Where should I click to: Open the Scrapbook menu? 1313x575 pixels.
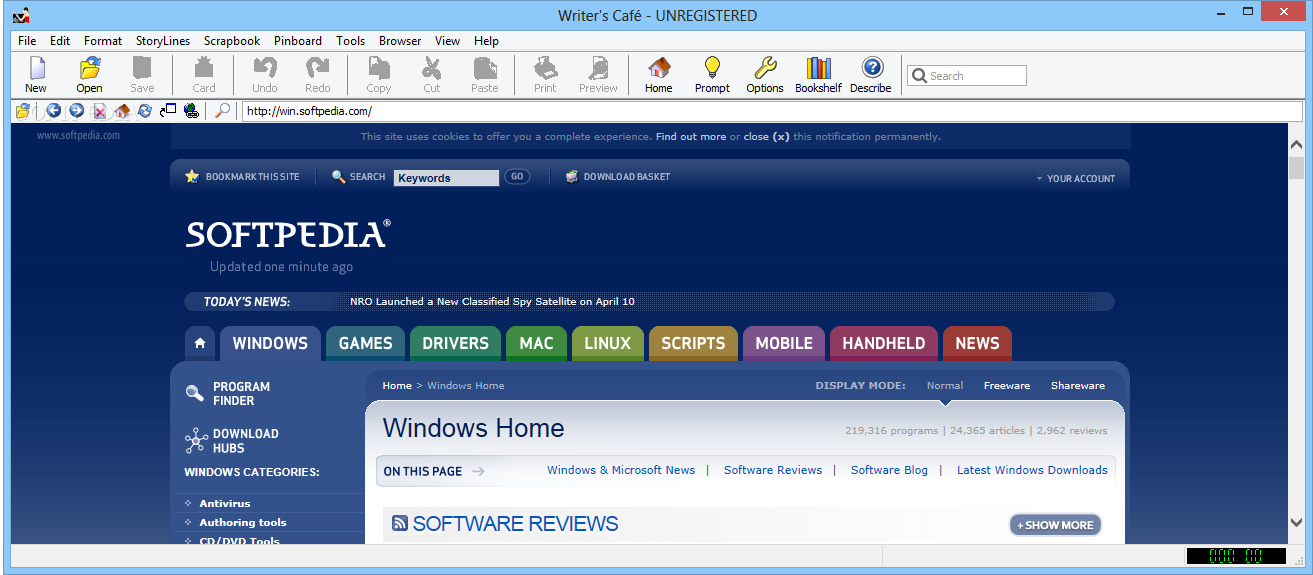click(x=232, y=41)
